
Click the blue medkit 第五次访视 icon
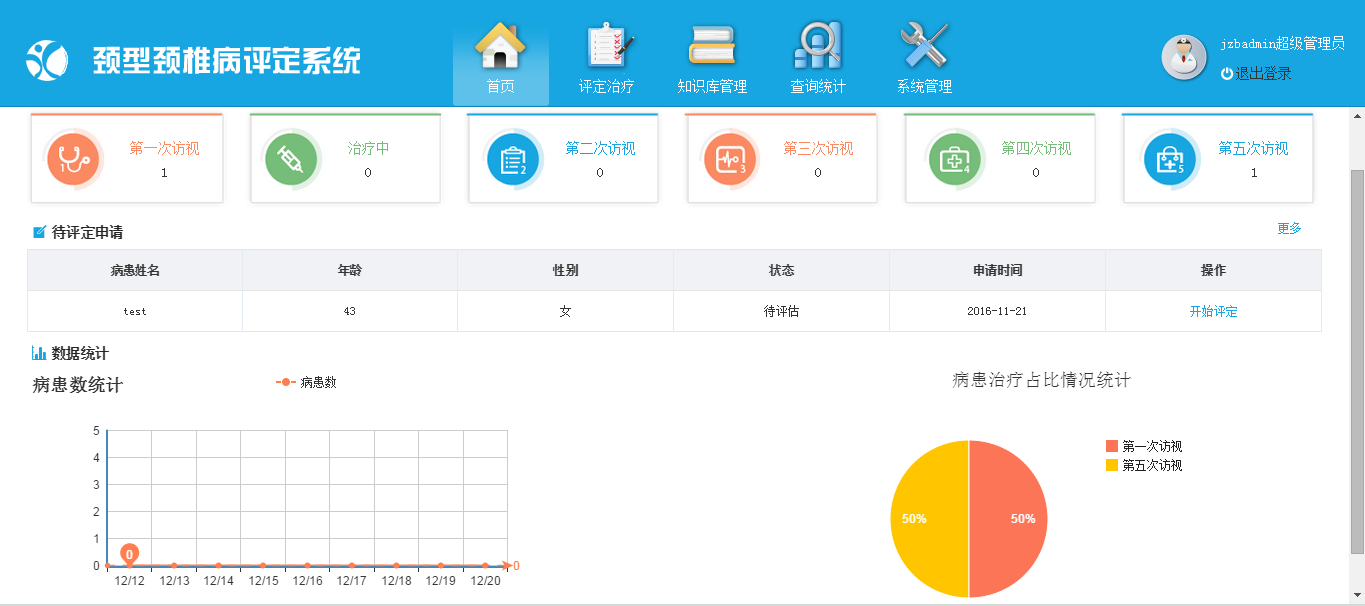(1169, 159)
